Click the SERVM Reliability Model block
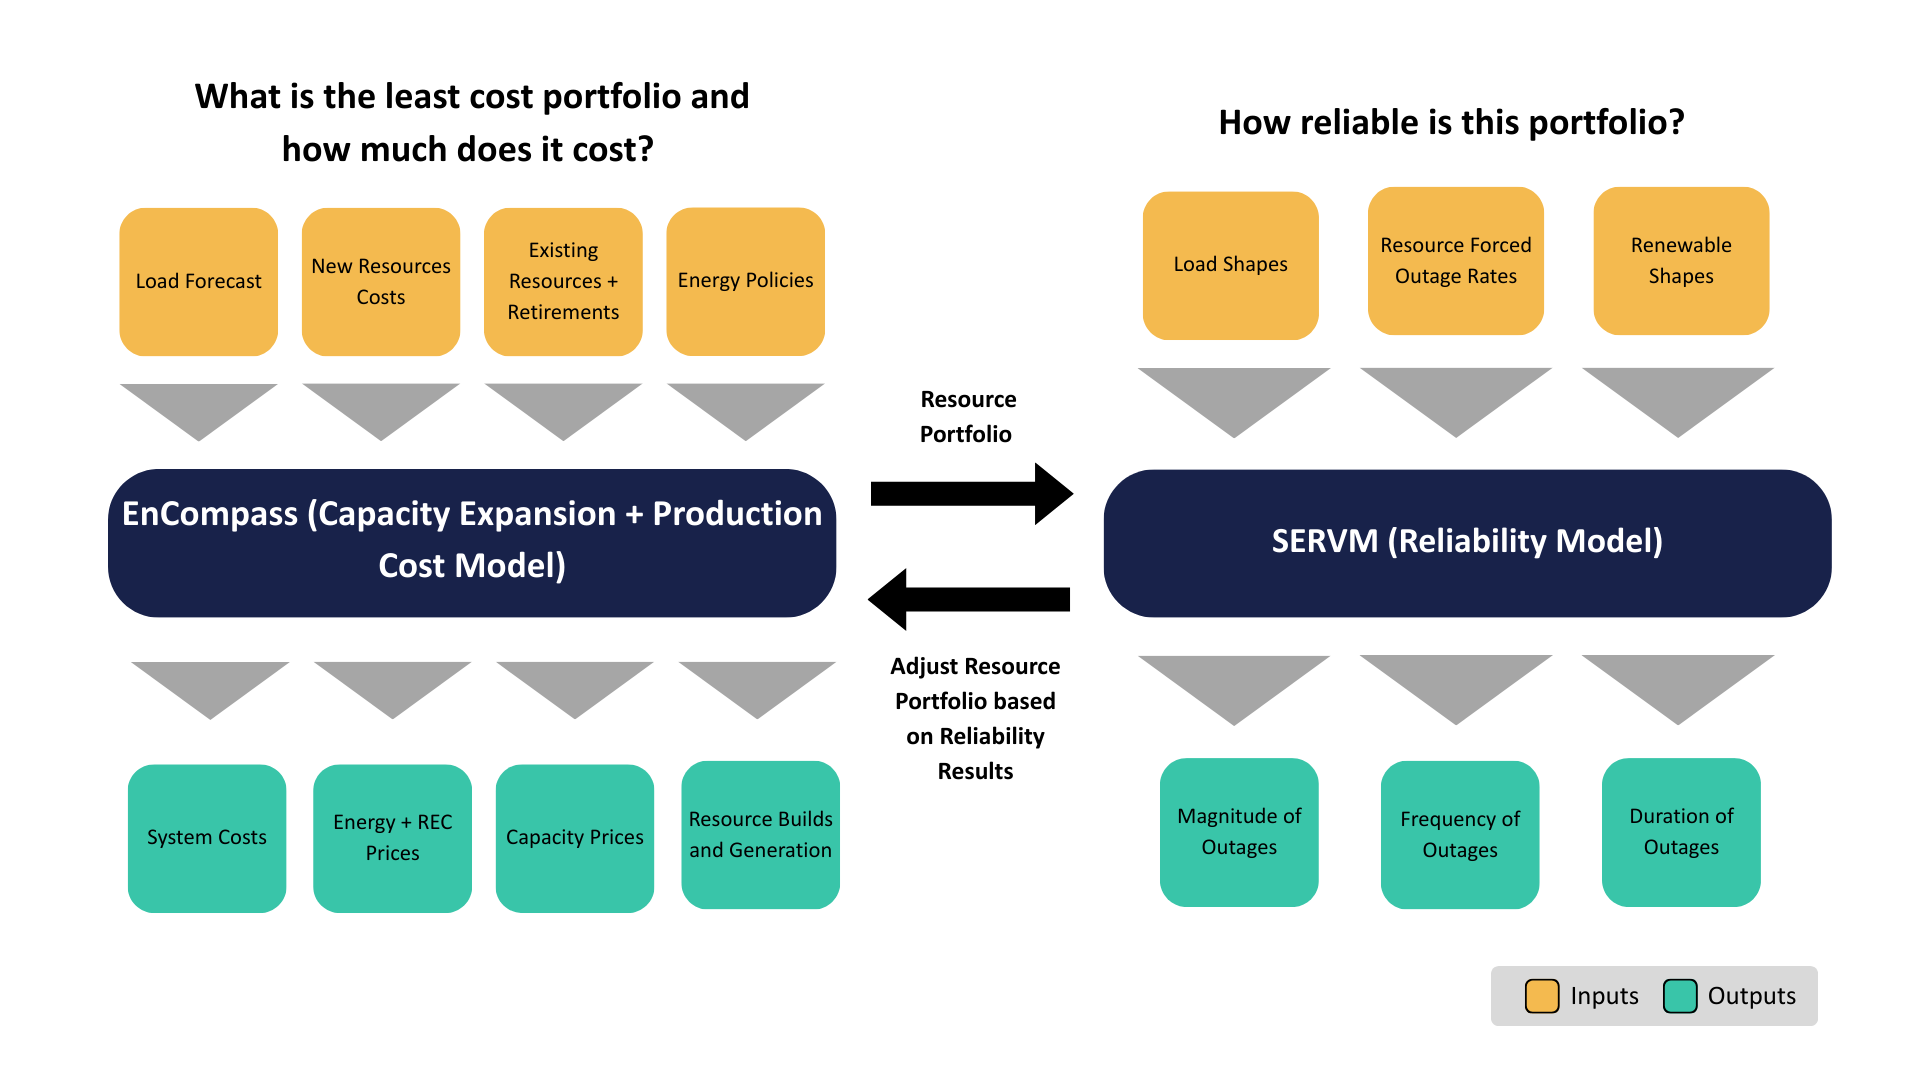 click(1467, 542)
